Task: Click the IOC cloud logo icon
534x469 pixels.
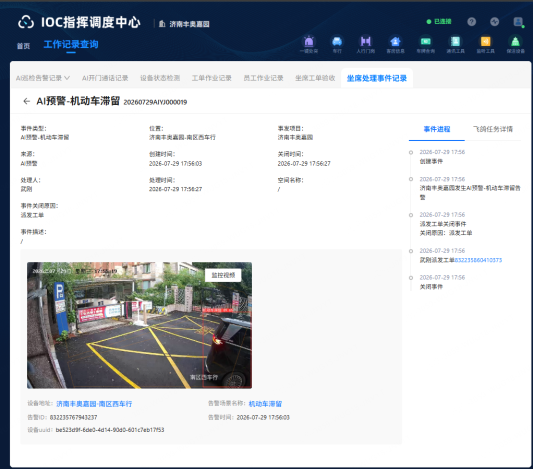Action: tap(26, 22)
